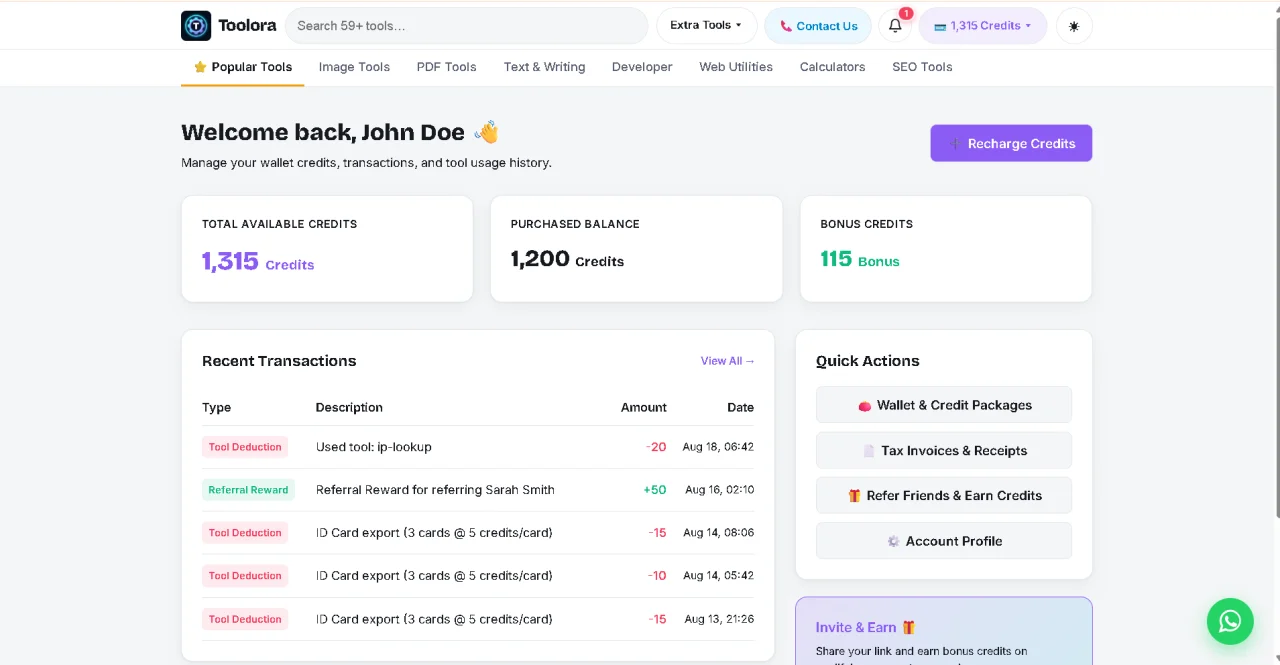Select the Popular Tools tab
This screenshot has height=665, width=1280.
(x=243, y=67)
